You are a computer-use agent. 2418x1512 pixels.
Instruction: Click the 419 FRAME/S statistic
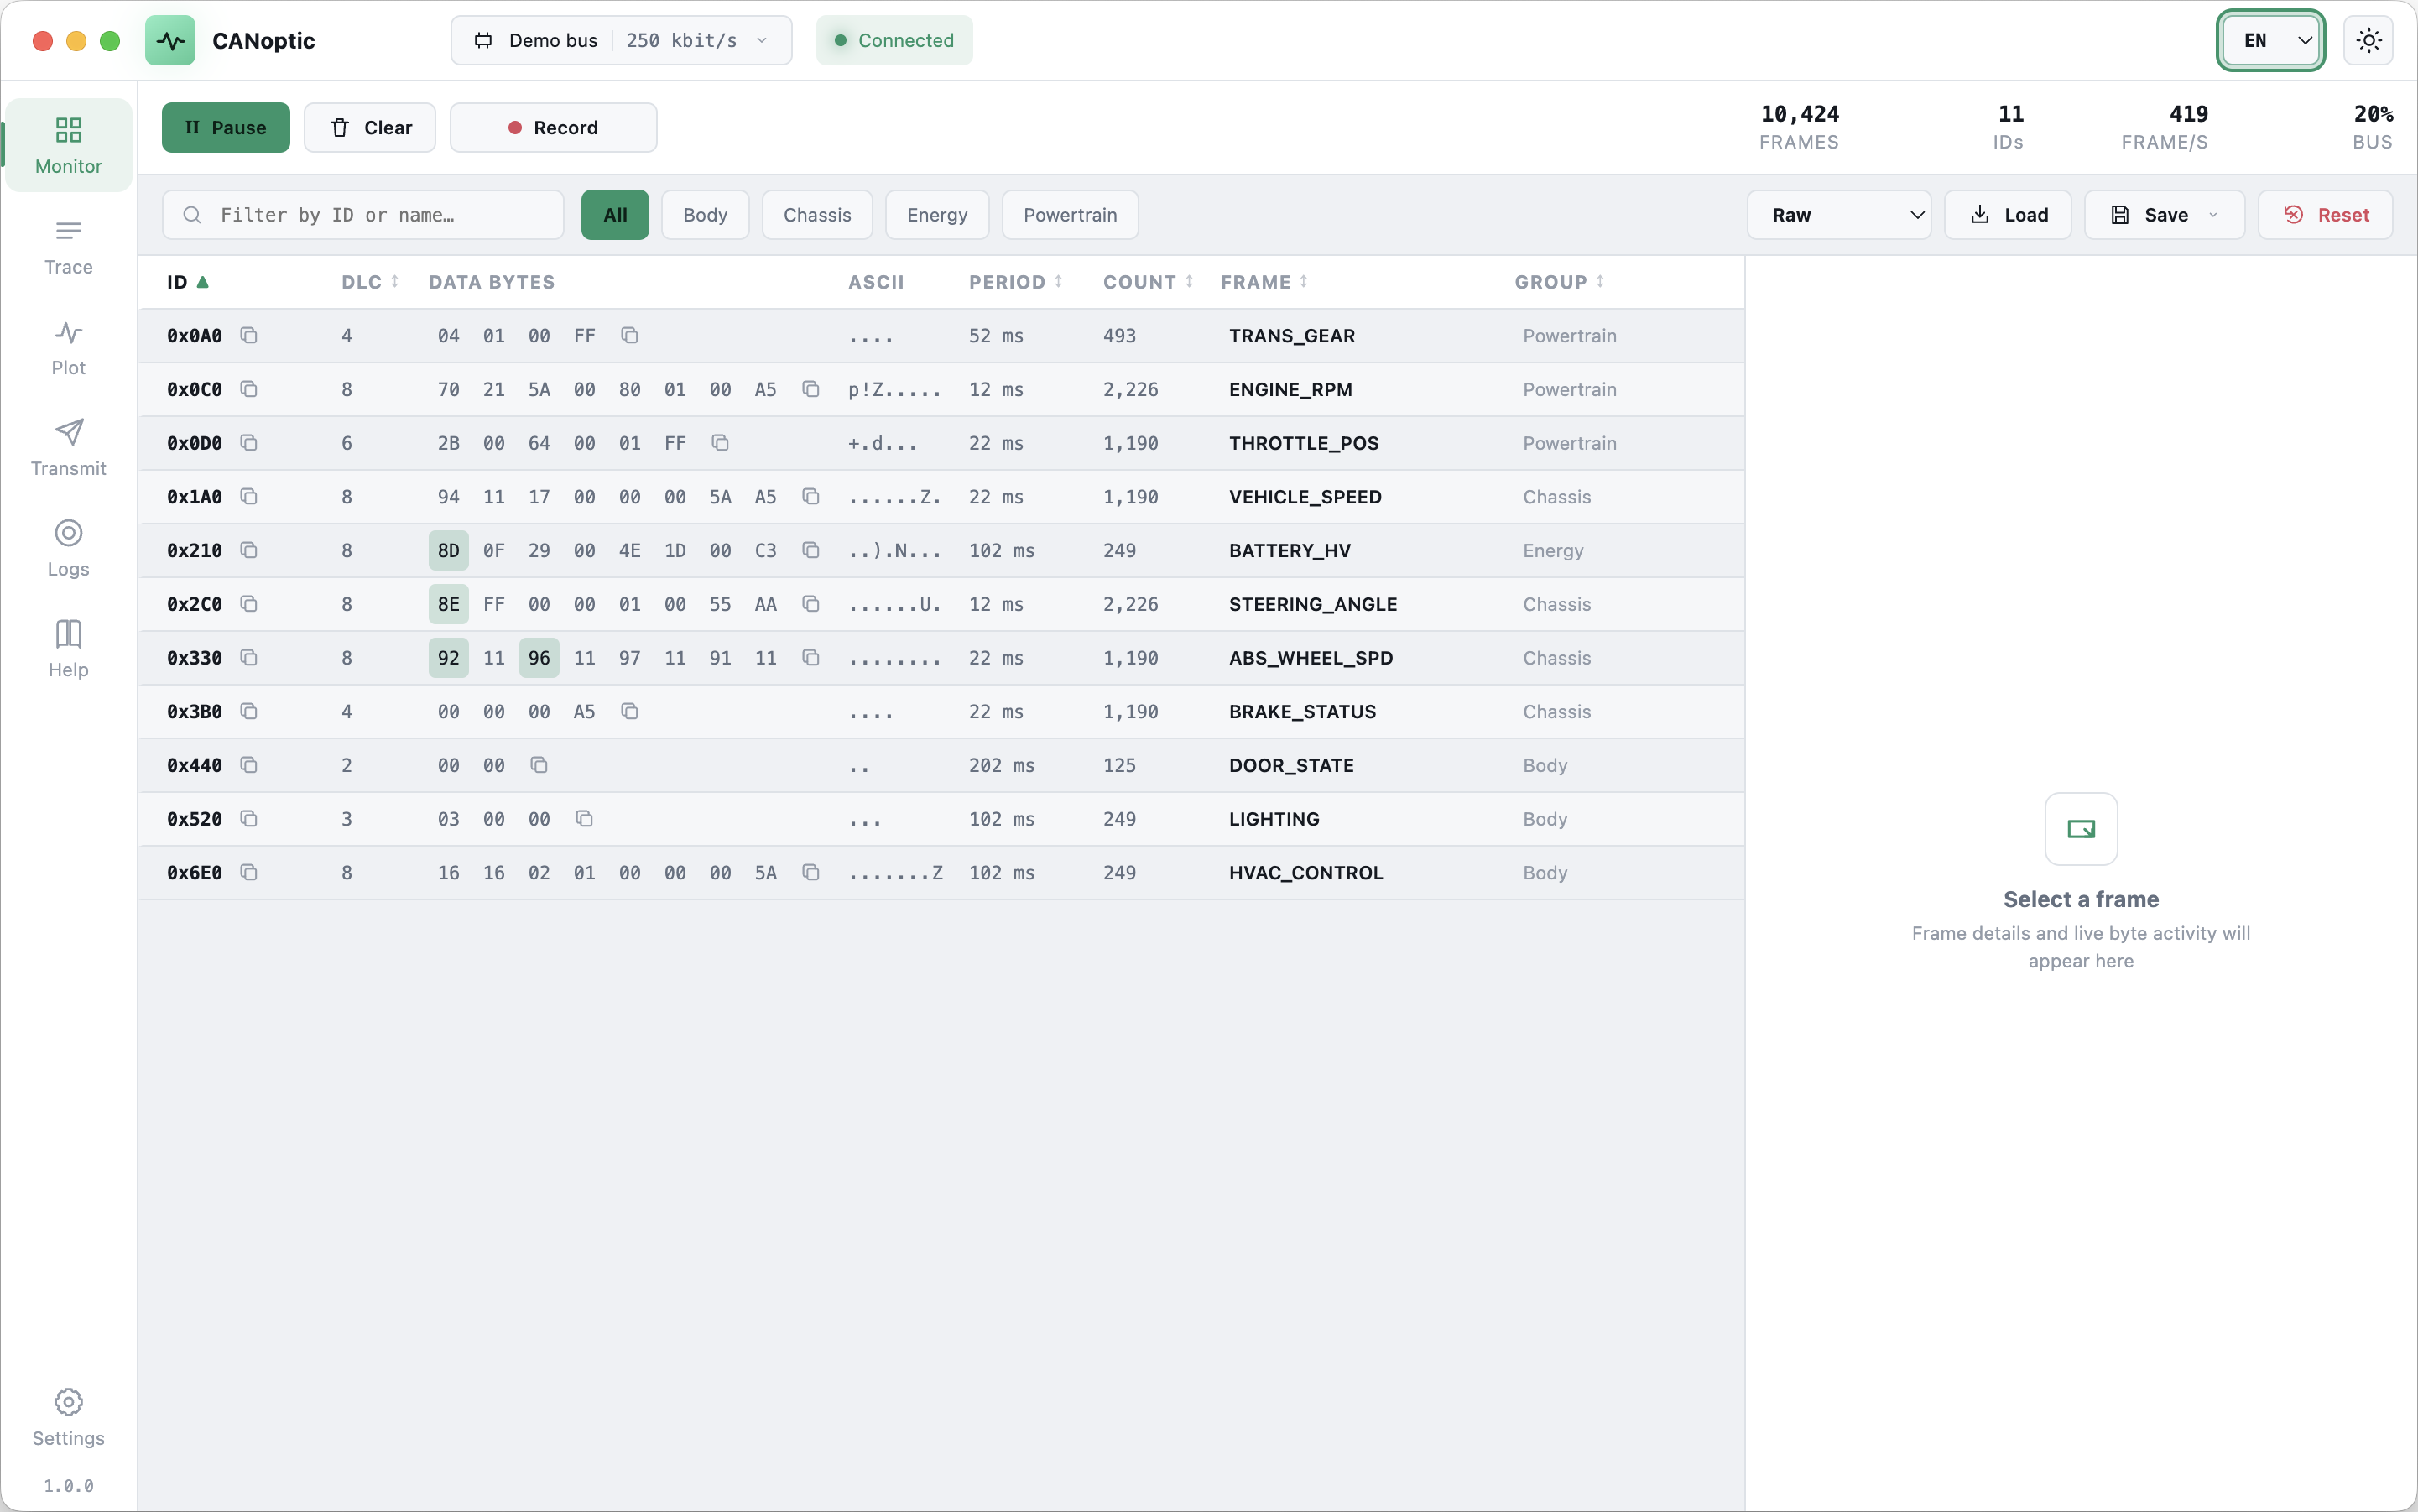[x=2165, y=127]
